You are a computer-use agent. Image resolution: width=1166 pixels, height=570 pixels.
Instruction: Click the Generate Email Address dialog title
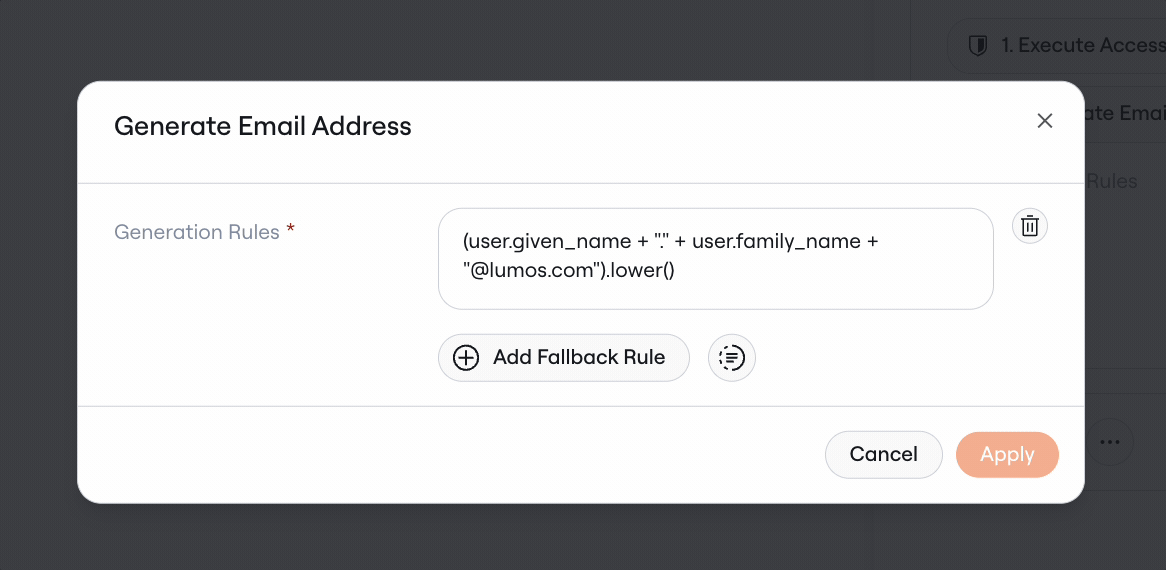click(x=262, y=126)
